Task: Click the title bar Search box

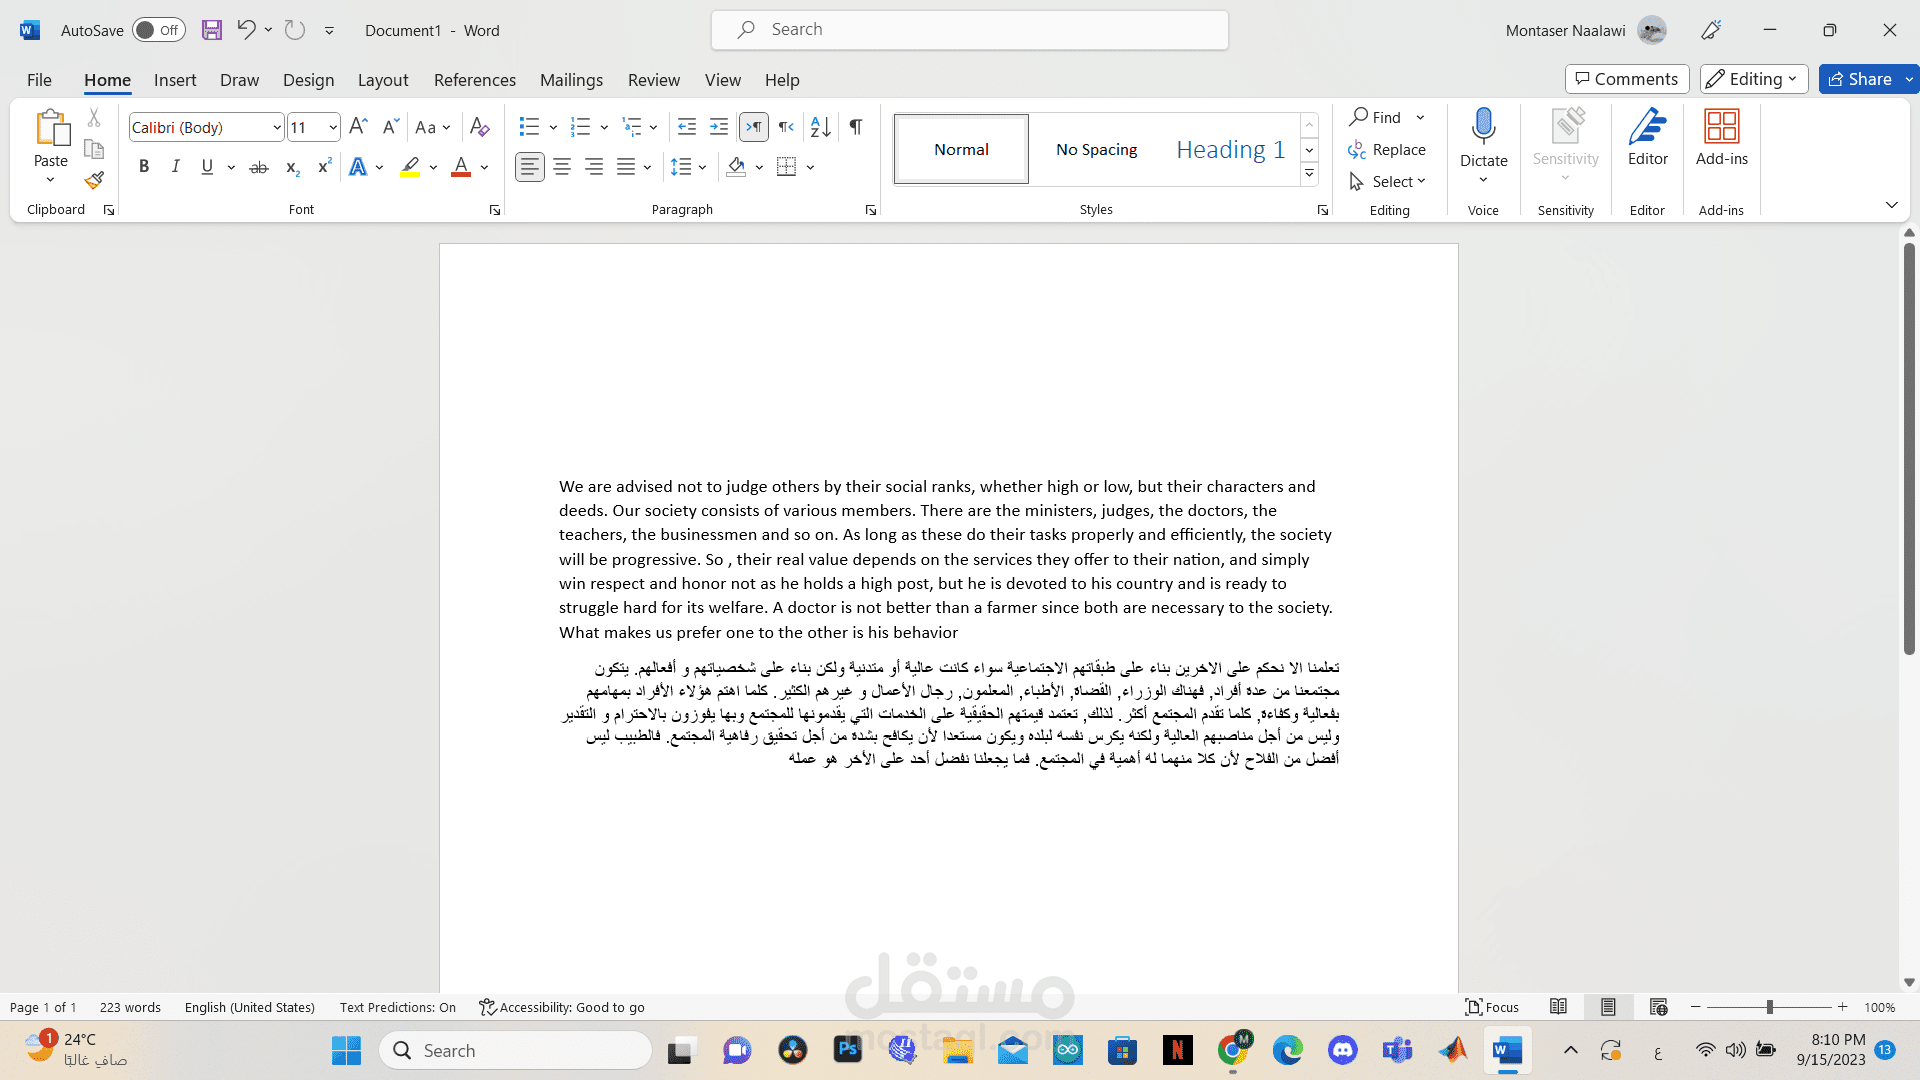Action: [x=969, y=30]
